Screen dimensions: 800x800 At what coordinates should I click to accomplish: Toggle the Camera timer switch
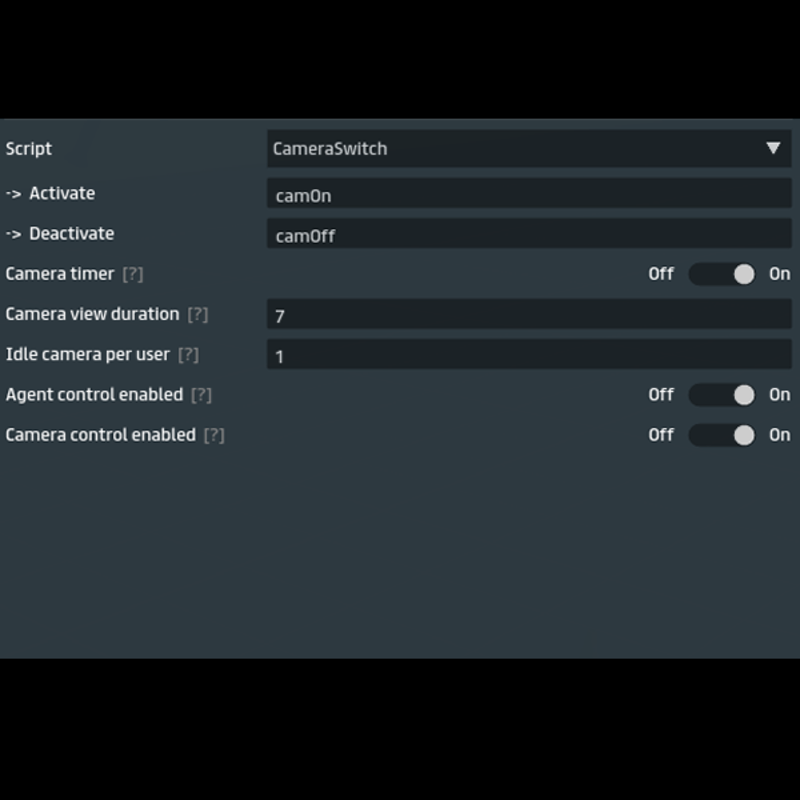point(722,274)
